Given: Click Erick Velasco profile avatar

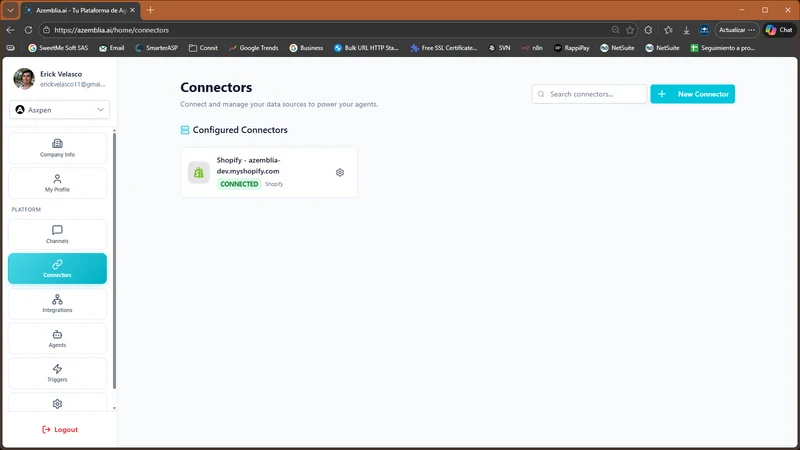Looking at the screenshot, I should [x=24, y=79].
